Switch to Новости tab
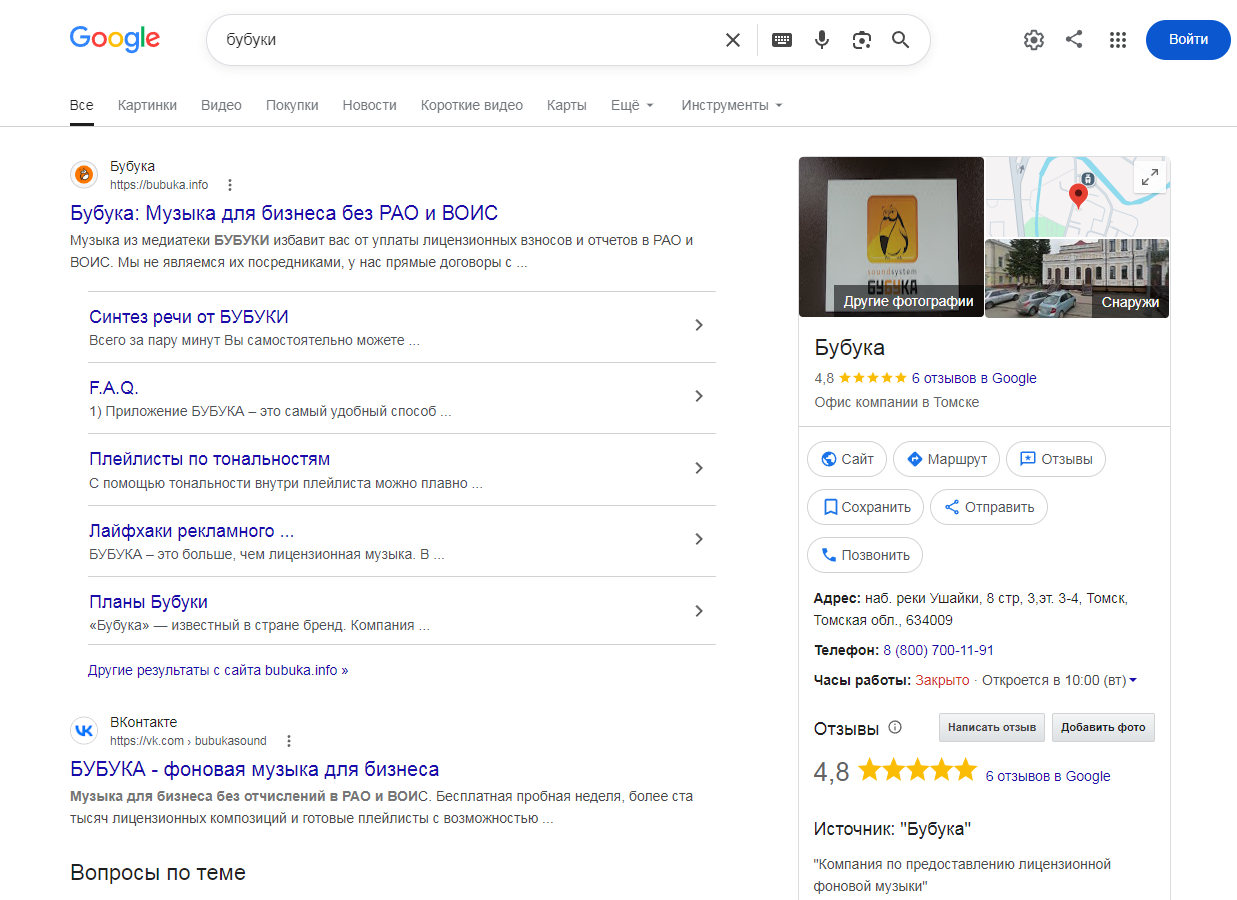 (x=369, y=105)
